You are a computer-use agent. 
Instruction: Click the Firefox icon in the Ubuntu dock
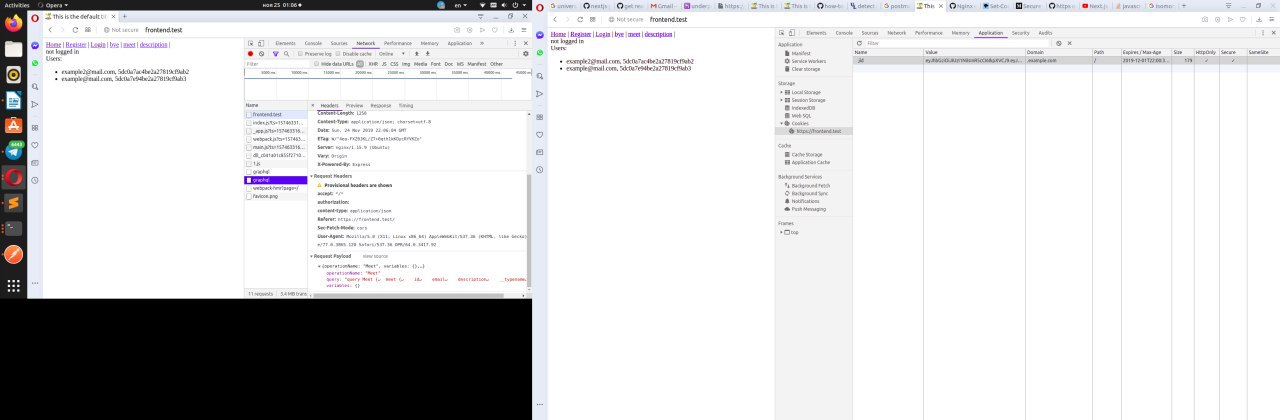(14, 22)
